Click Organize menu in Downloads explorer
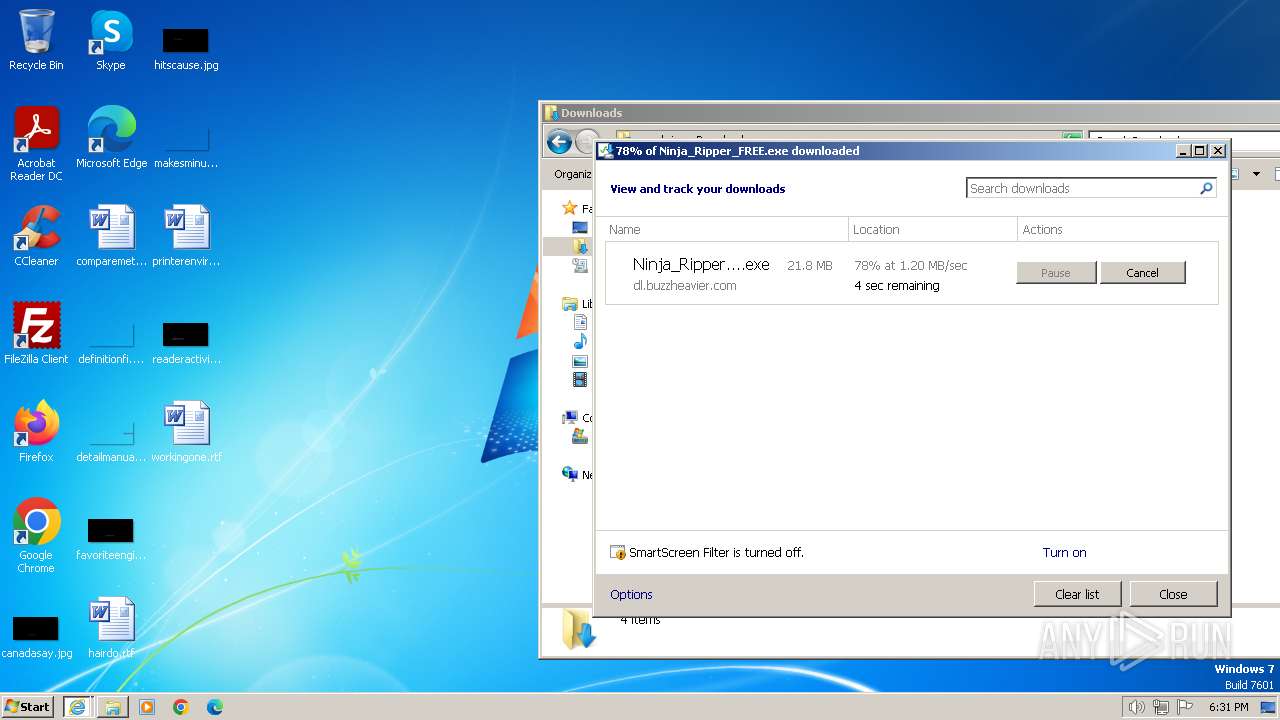 (573, 174)
